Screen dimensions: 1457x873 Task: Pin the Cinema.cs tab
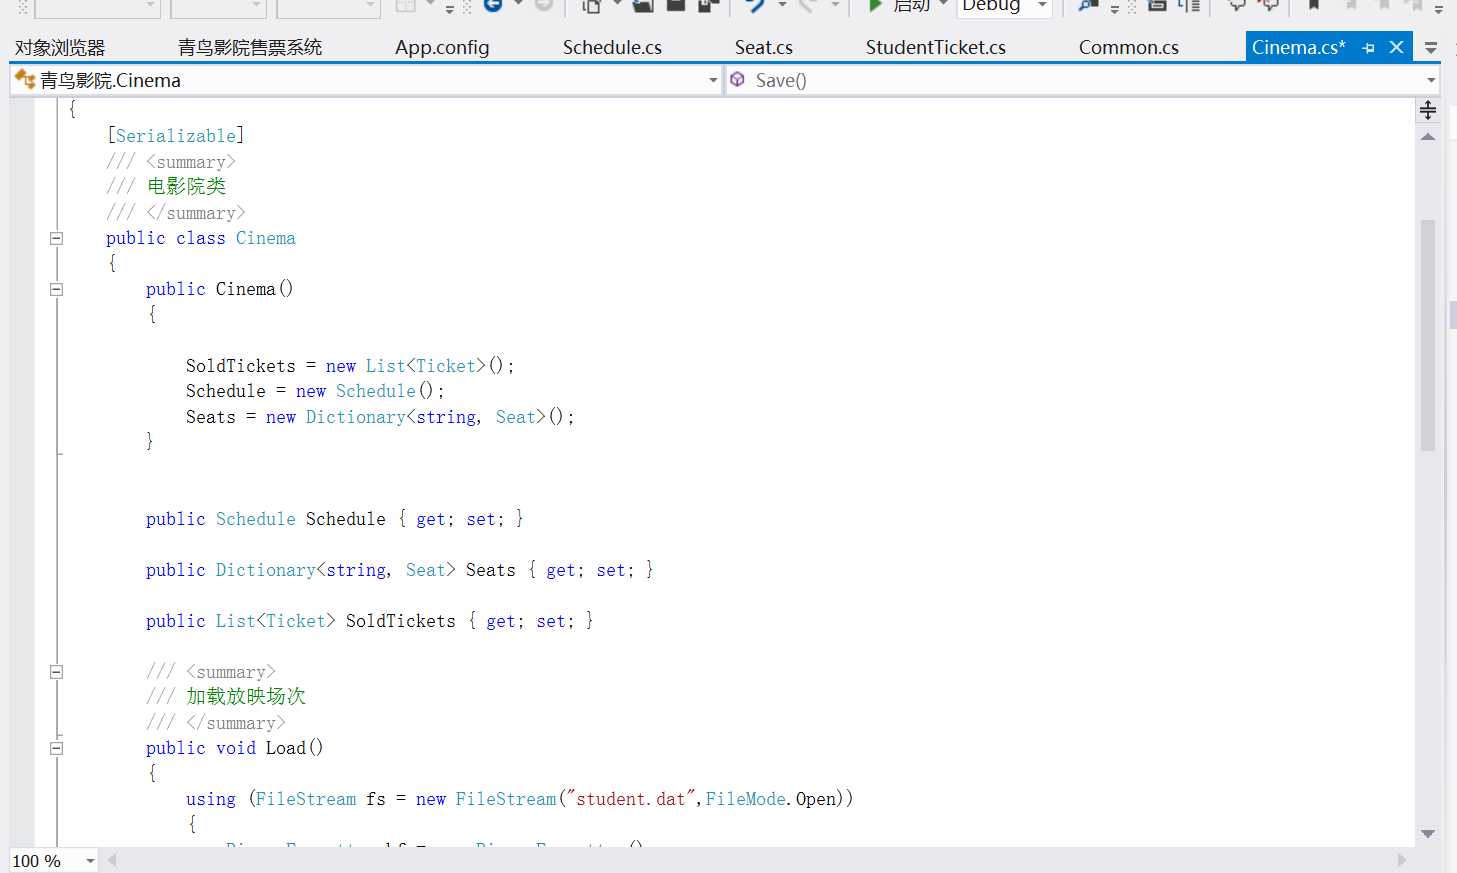tap(1368, 47)
